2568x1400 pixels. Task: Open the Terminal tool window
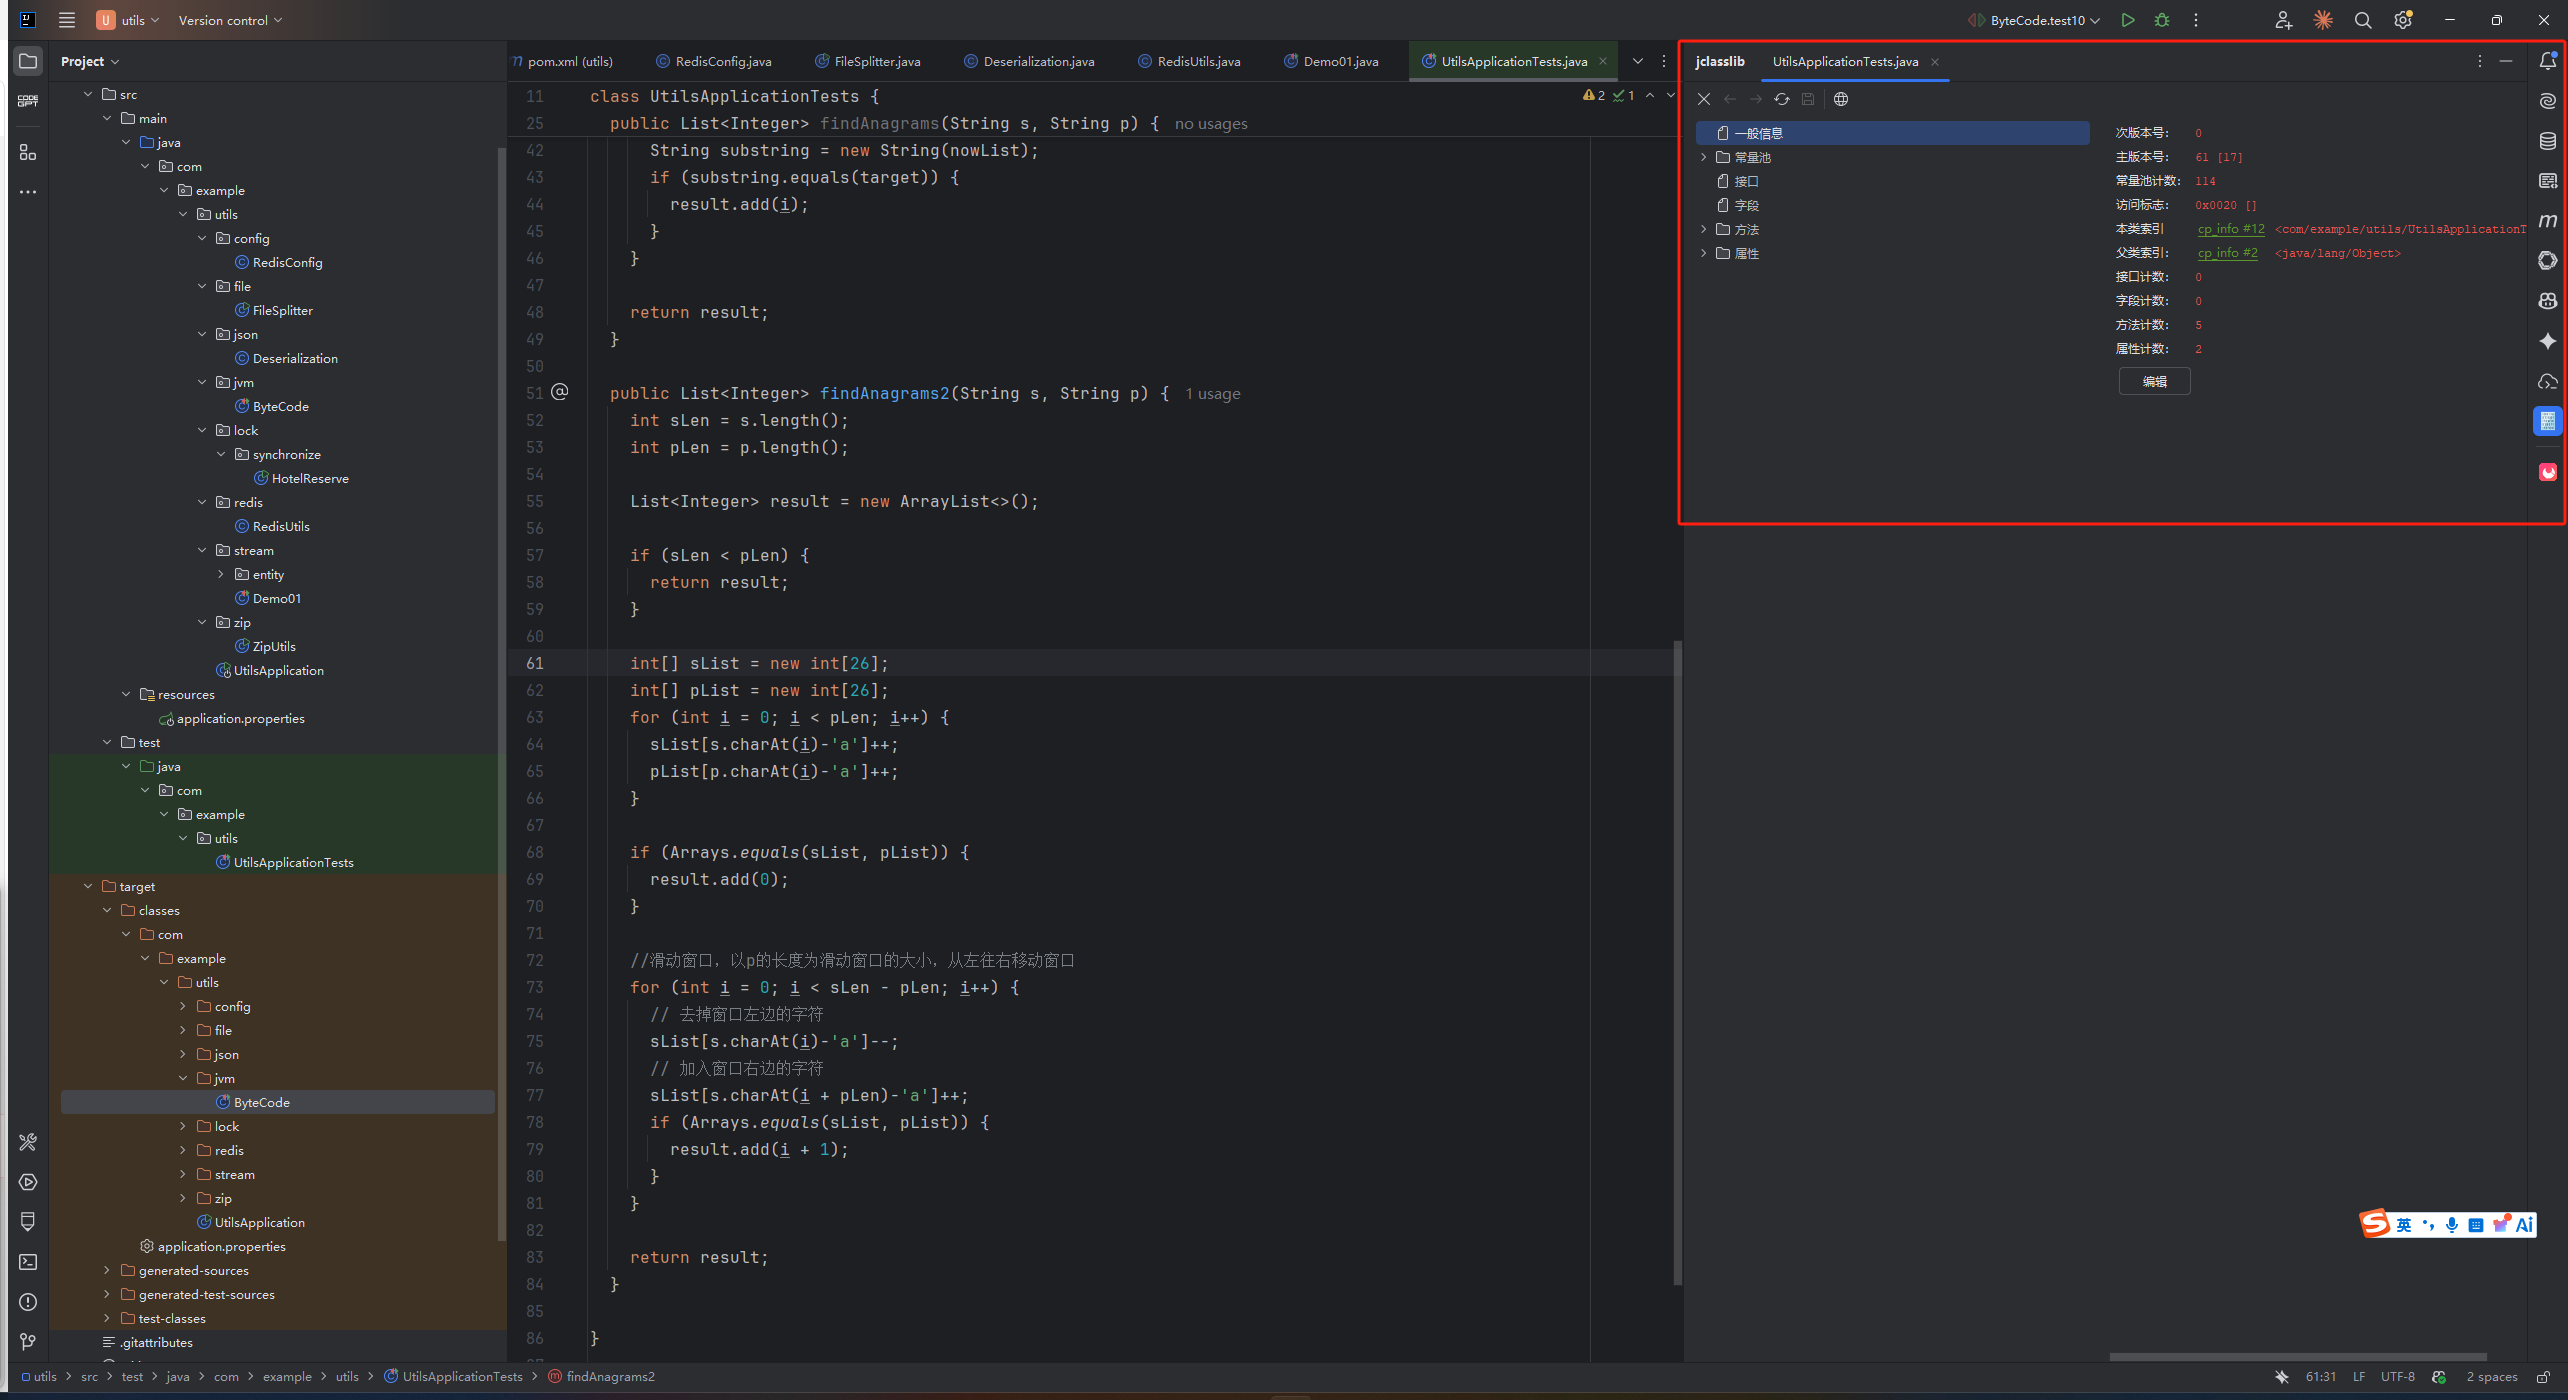[28, 1262]
